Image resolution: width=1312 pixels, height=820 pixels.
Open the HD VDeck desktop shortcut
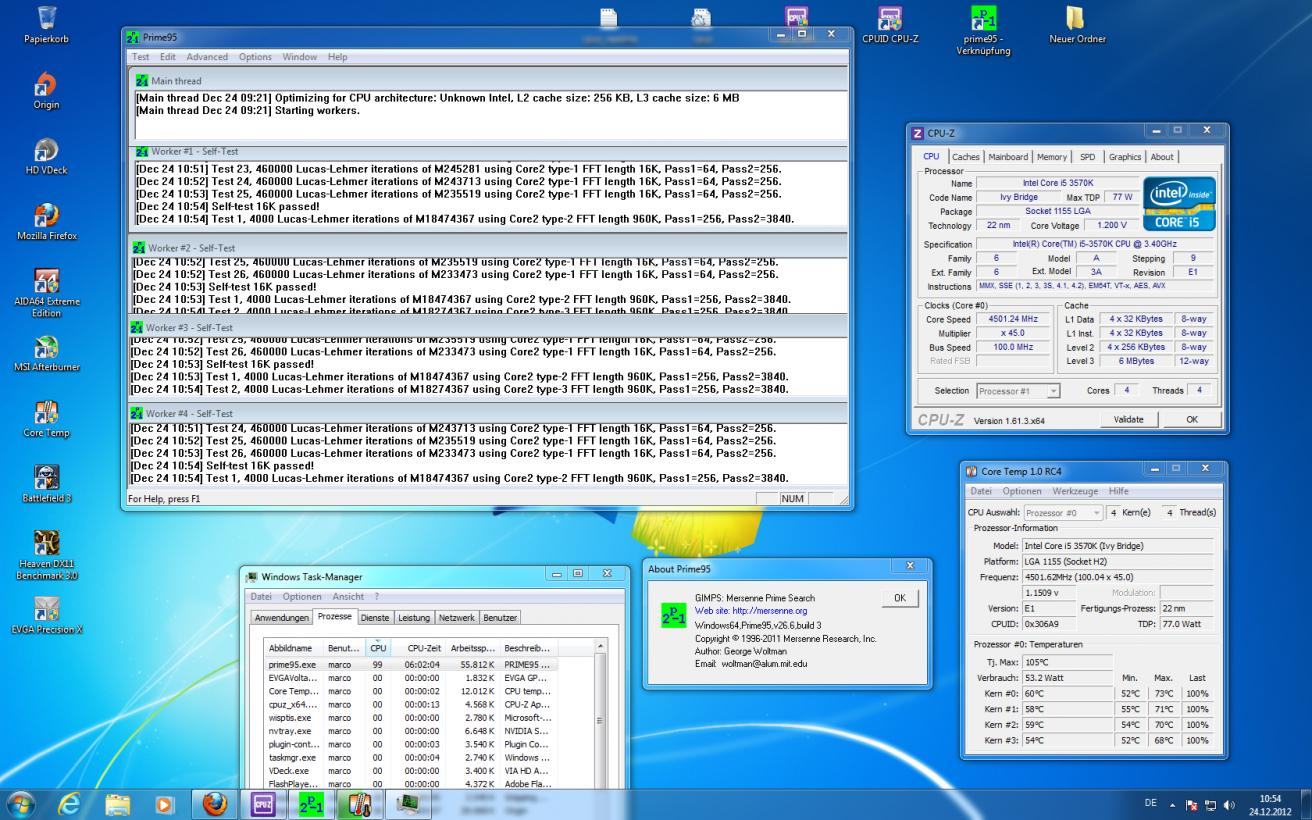coord(47,156)
